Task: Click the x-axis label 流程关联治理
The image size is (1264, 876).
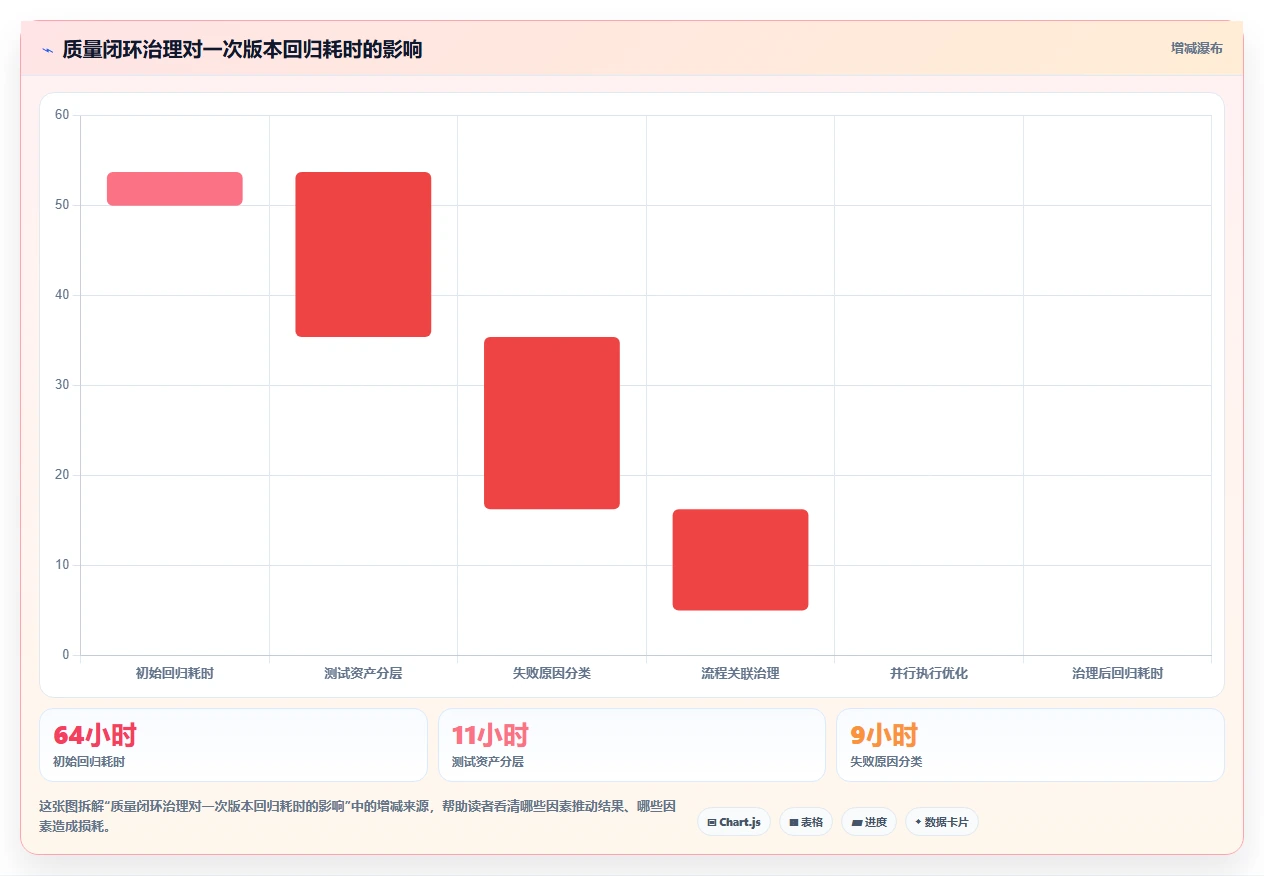Action: [x=740, y=674]
